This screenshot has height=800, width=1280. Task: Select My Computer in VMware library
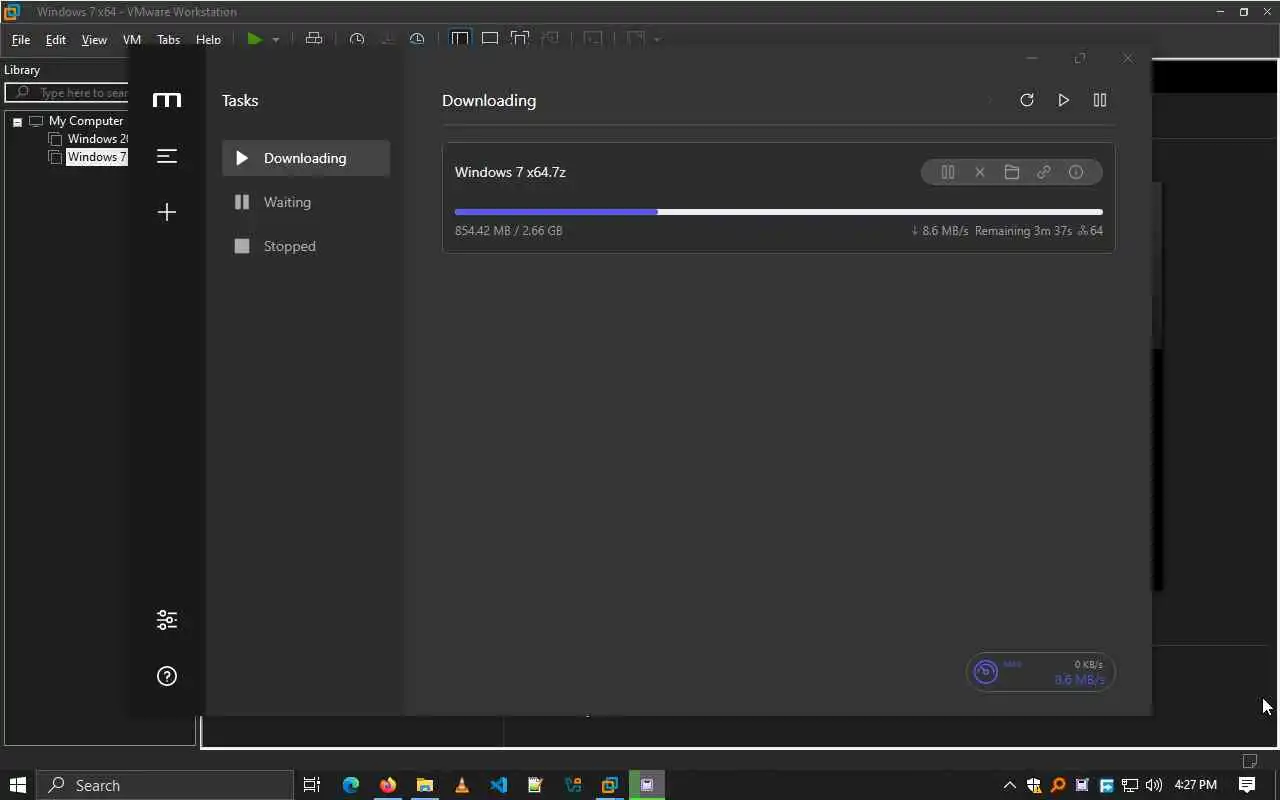(86, 121)
